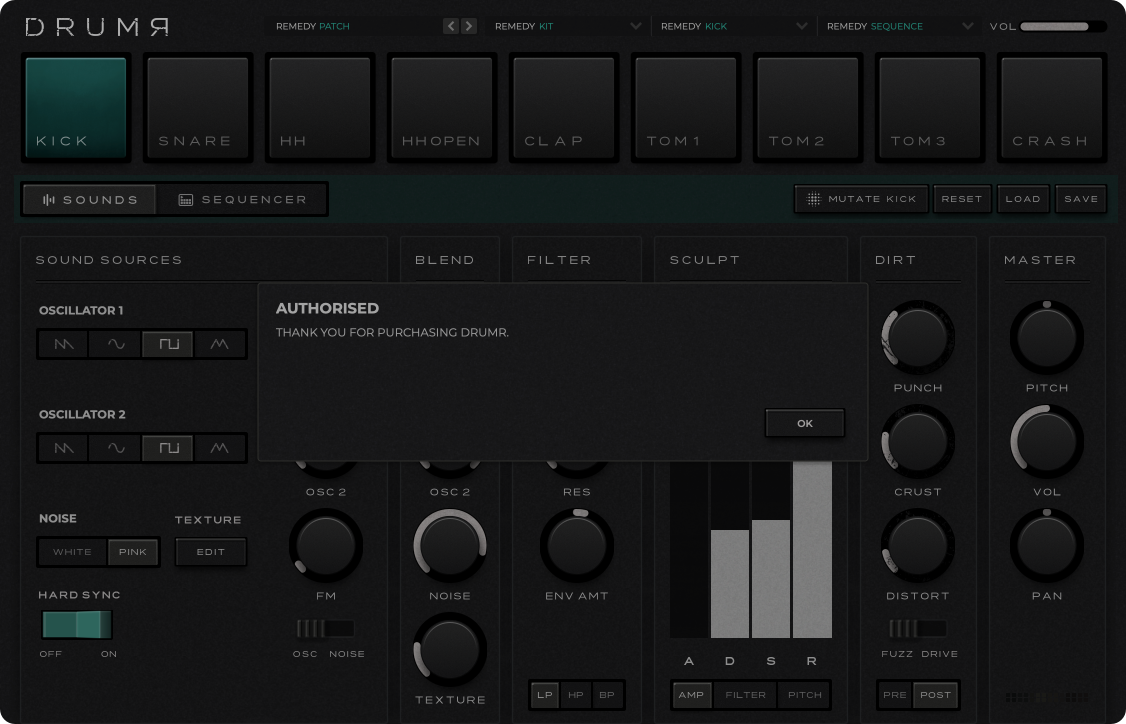The width and height of the screenshot is (1126, 724).
Task: Select the FILTER envelope tab
Action: coord(745,695)
